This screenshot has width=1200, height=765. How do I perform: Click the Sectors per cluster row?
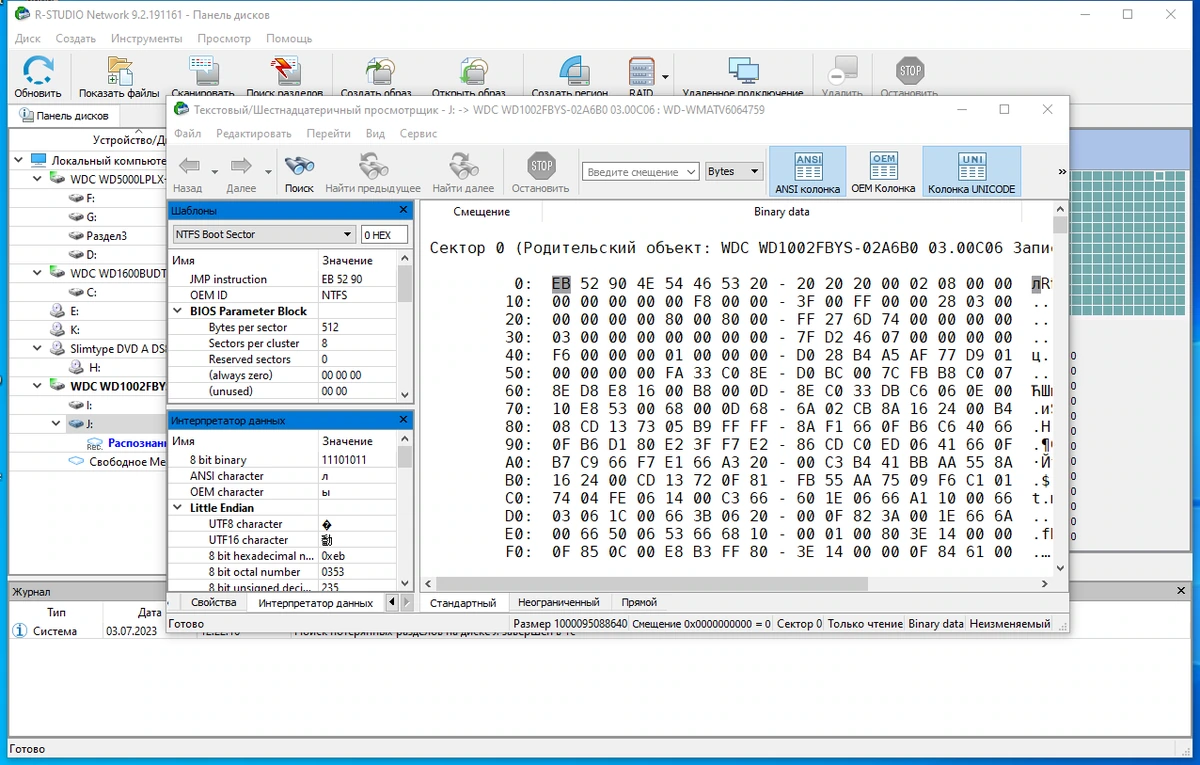coord(284,343)
